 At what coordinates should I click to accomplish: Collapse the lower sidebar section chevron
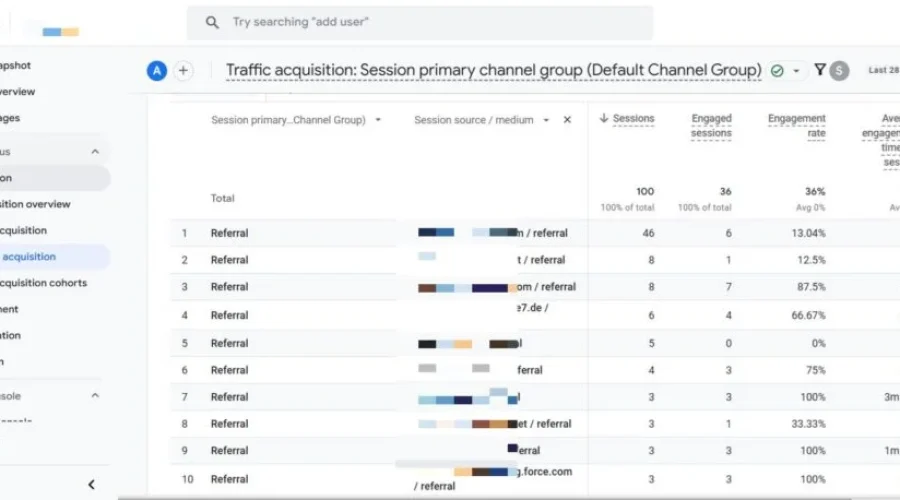tap(95, 396)
